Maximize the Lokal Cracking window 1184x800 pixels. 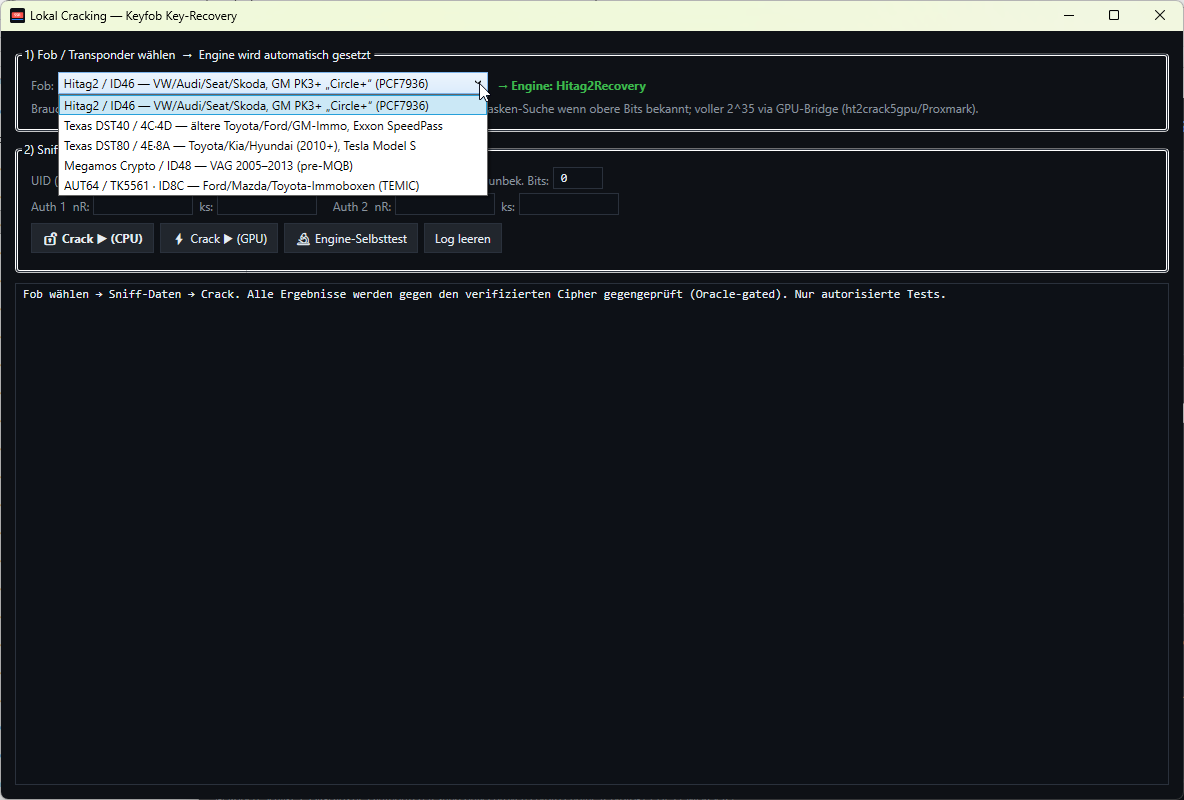(1114, 15)
